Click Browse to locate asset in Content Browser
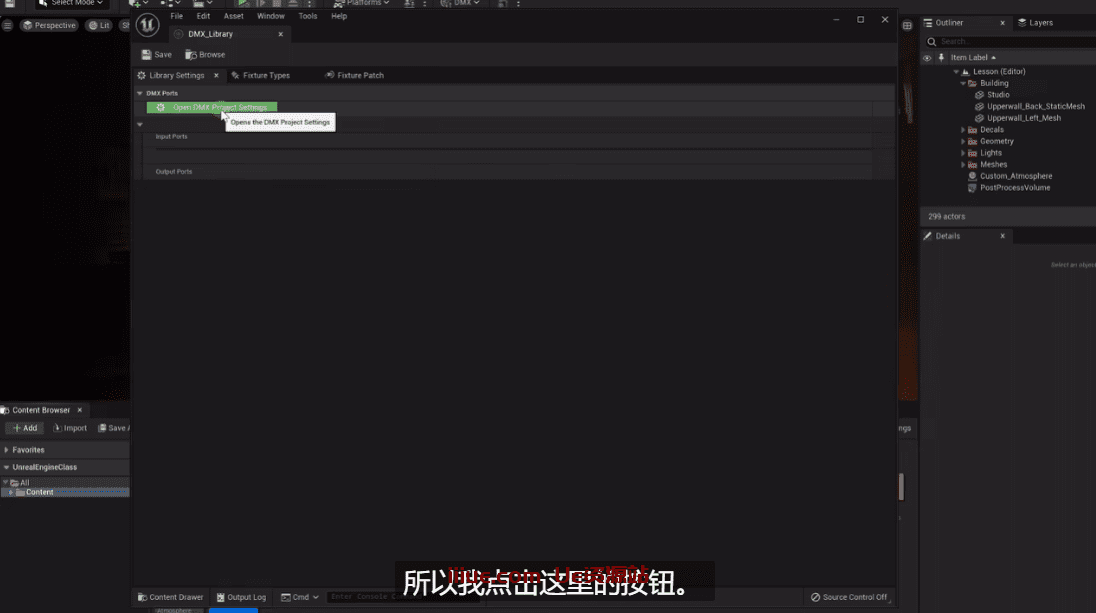1096x613 pixels. click(x=205, y=55)
